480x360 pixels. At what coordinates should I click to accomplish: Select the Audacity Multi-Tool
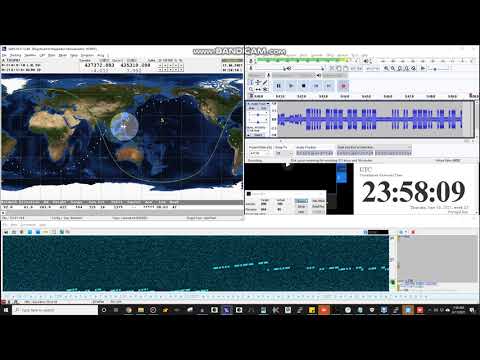click(x=265, y=89)
